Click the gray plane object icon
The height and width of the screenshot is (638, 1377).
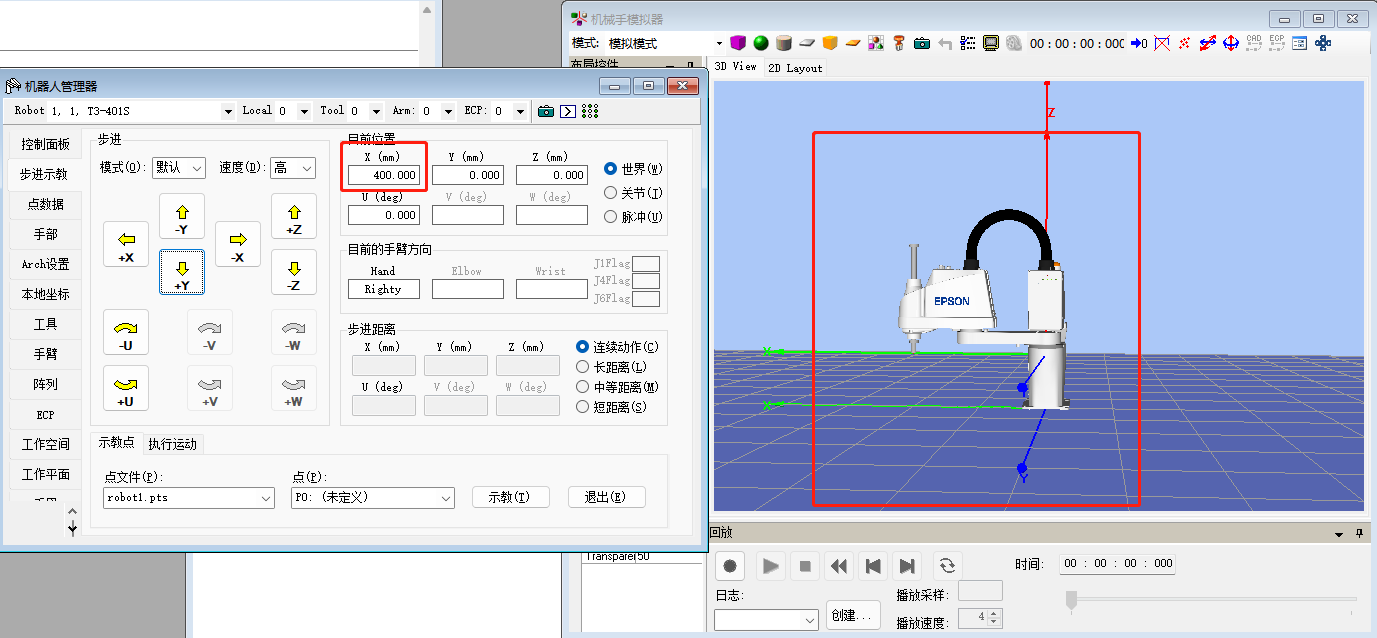(807, 43)
